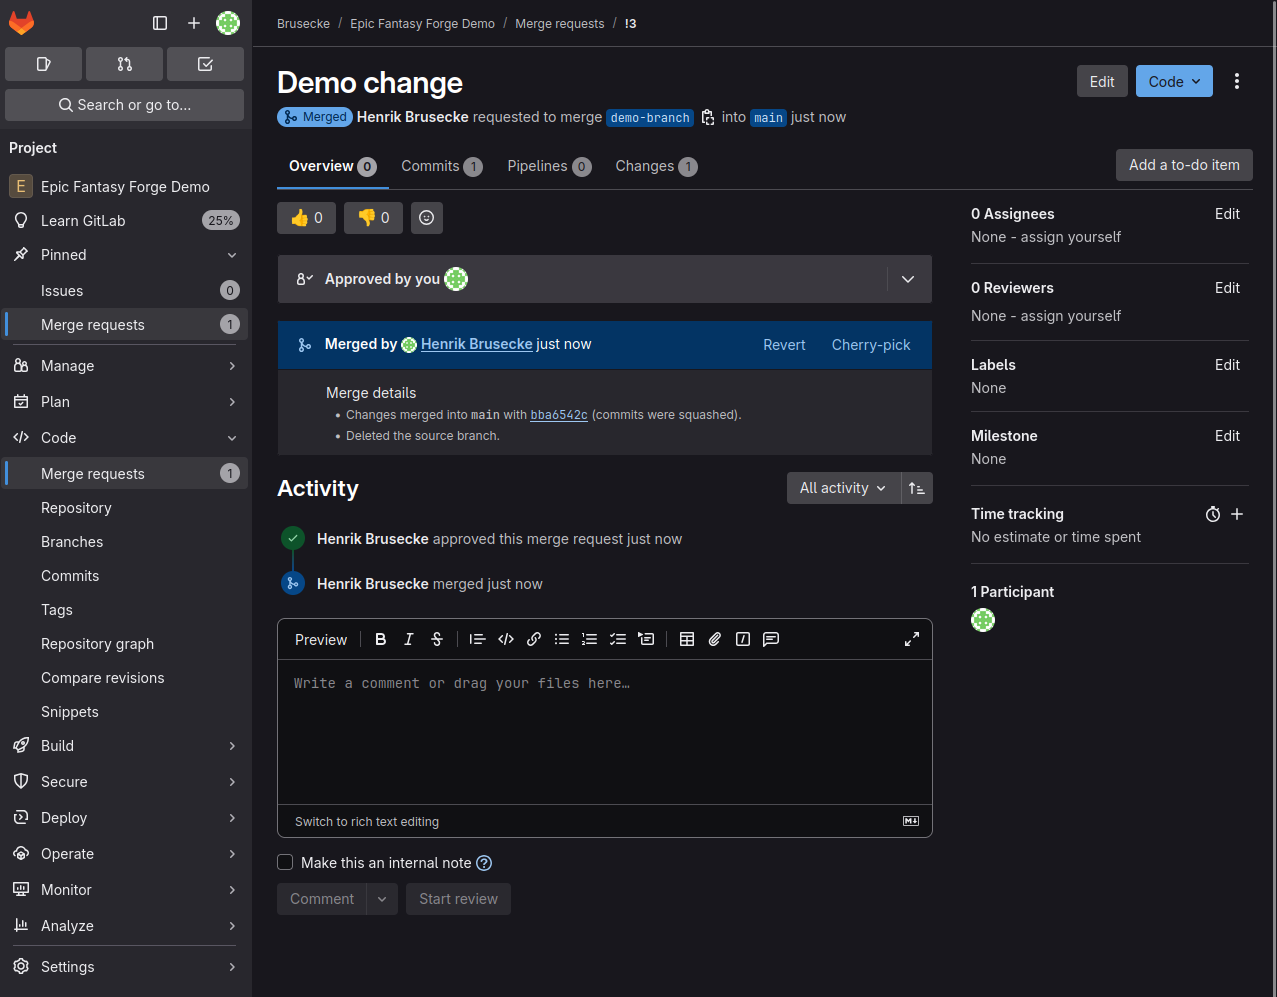
Task: Open the to-do list shortcut icon
Action: tap(205, 64)
